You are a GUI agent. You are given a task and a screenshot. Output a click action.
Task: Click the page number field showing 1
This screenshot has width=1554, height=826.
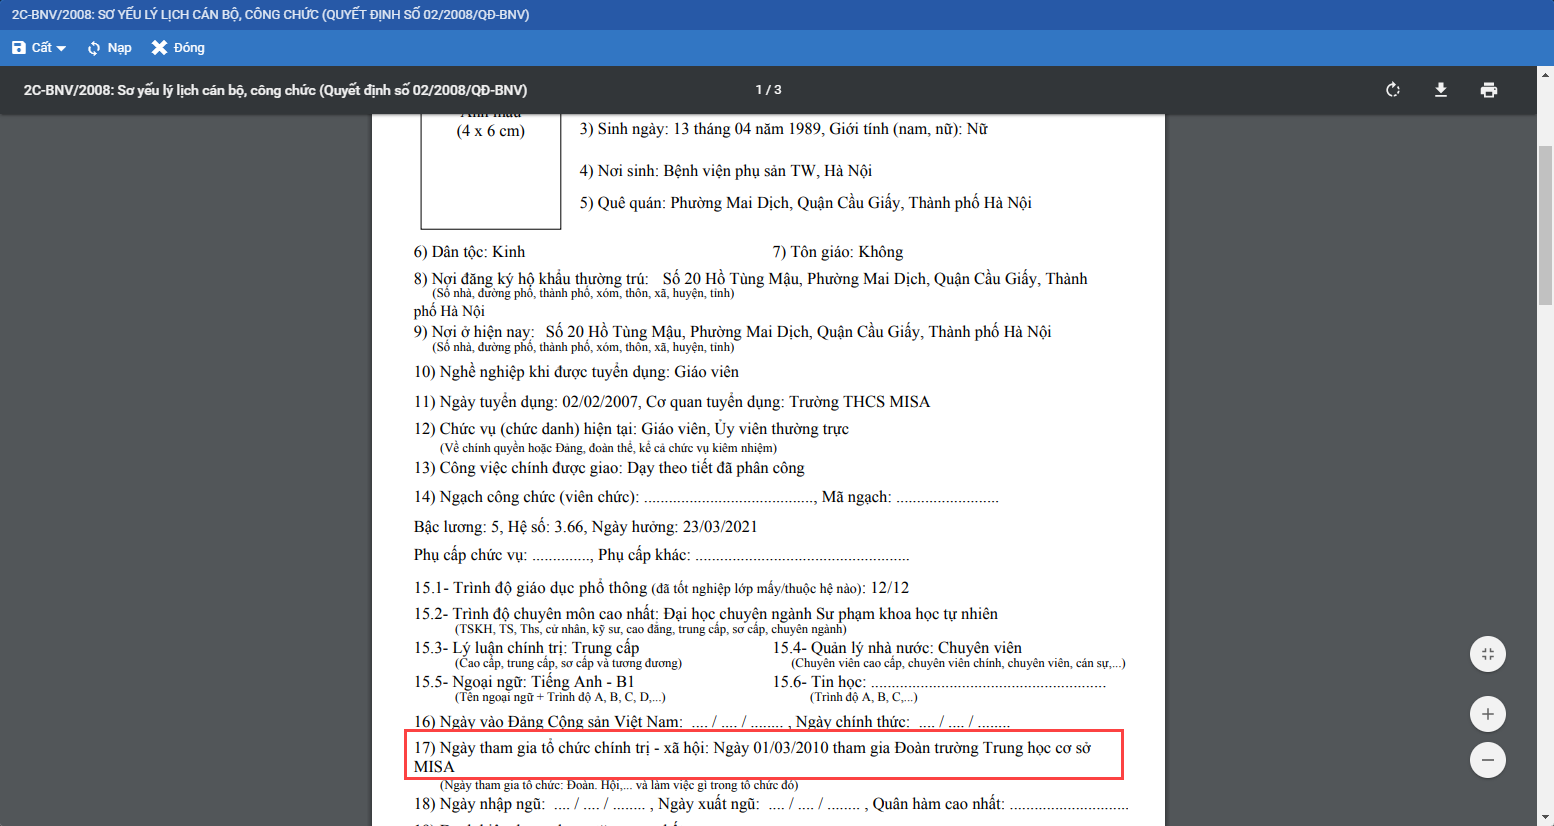click(x=759, y=90)
